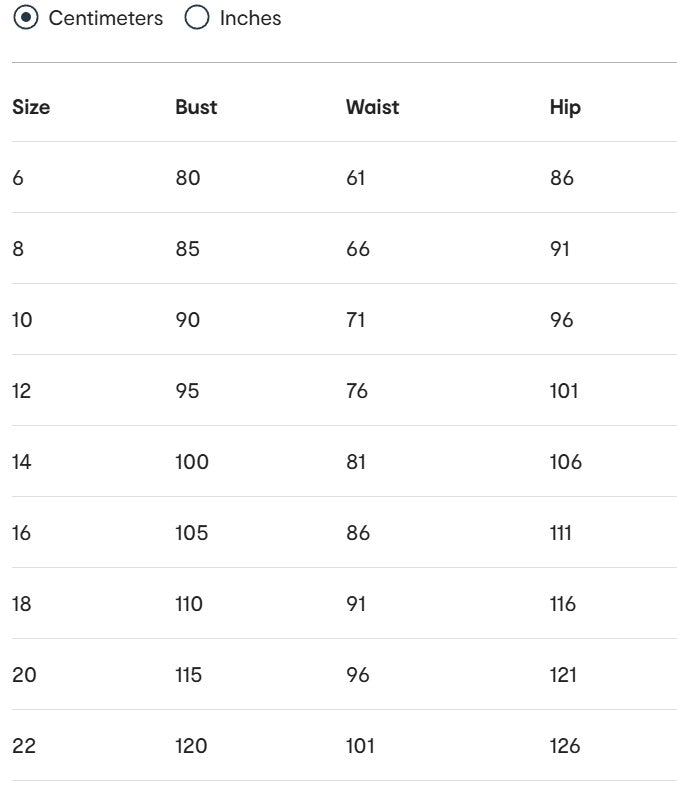The width and height of the screenshot is (677, 811).
Task: Click the waist value 61 for size 6
Action: (x=356, y=178)
